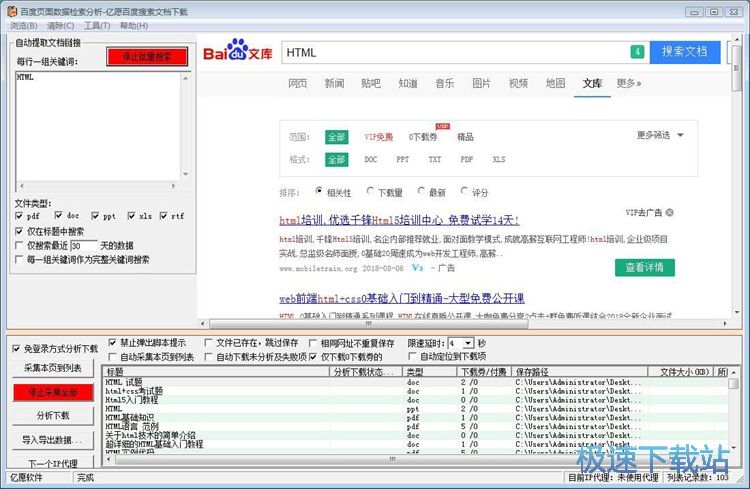Expand the 更多» tab list

pyautogui.click(x=629, y=83)
